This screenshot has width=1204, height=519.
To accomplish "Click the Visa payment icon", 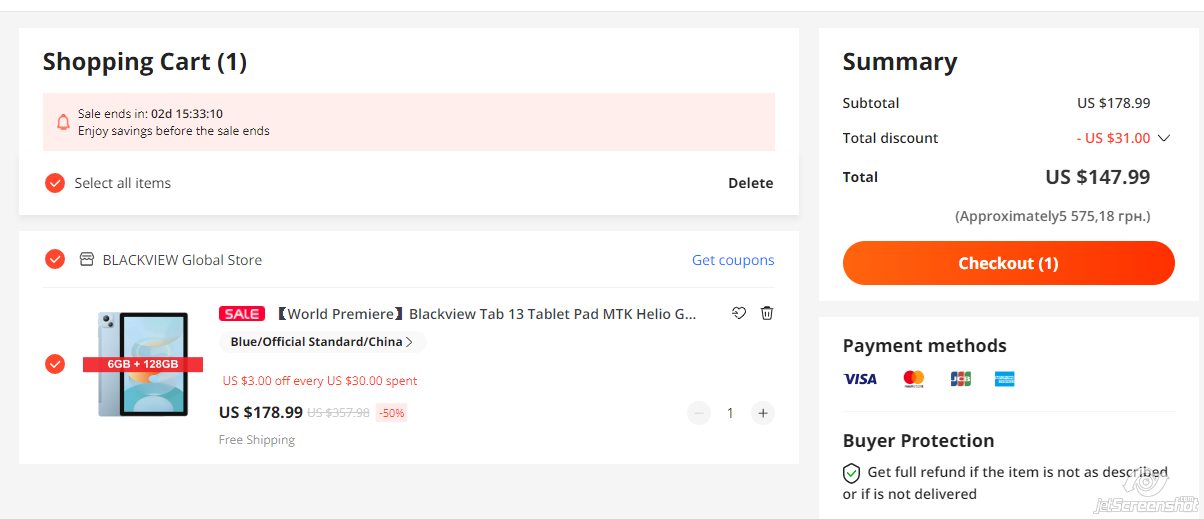I will pyautogui.click(x=860, y=379).
